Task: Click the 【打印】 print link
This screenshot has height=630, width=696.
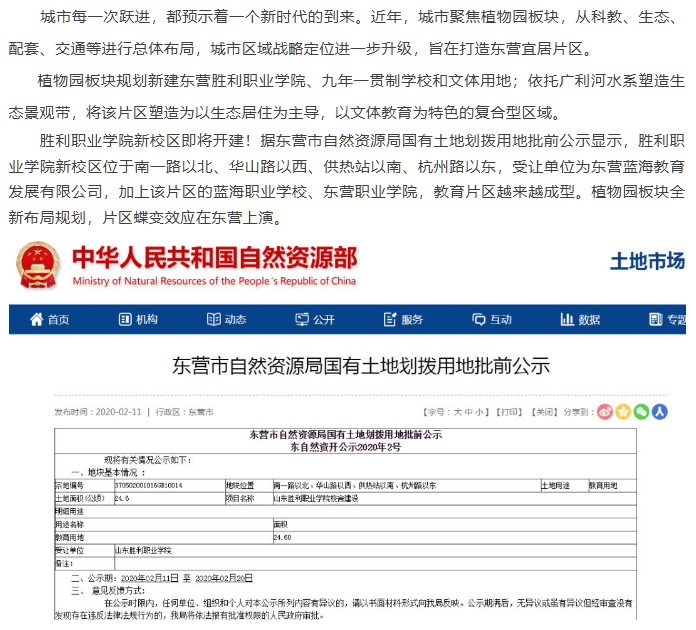Action: tap(509, 412)
